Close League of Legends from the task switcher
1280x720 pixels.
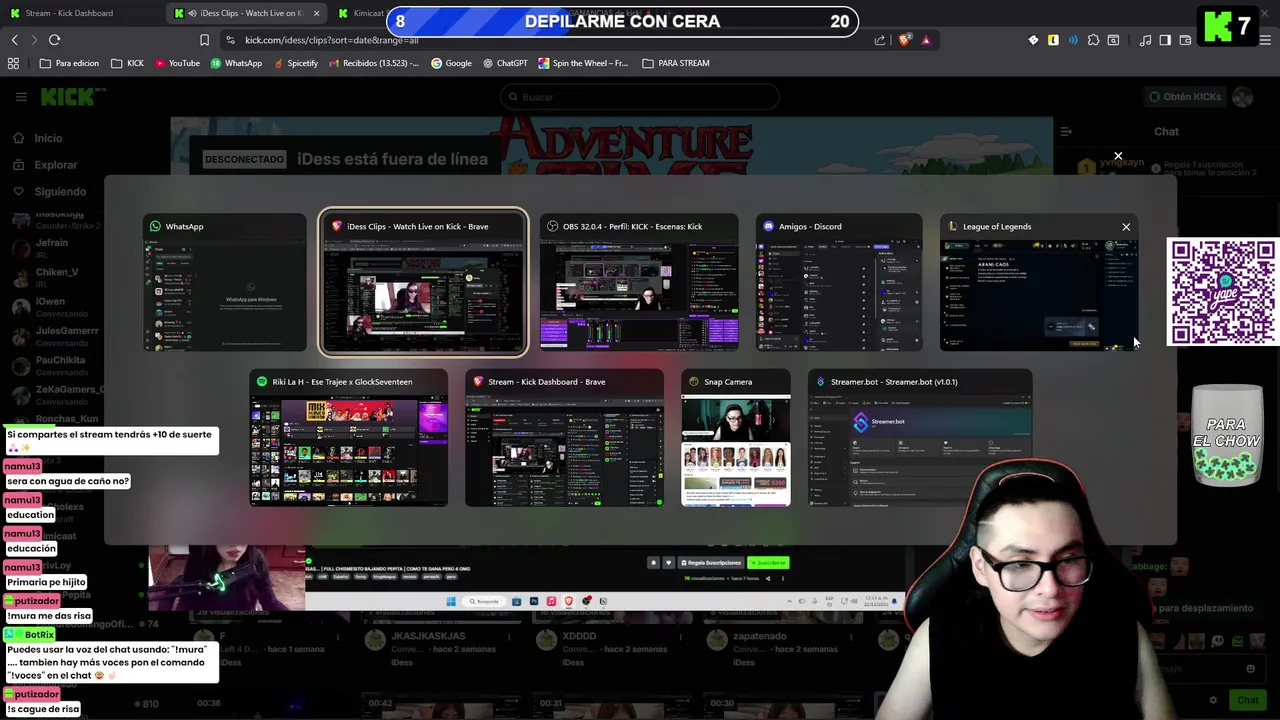(1126, 227)
